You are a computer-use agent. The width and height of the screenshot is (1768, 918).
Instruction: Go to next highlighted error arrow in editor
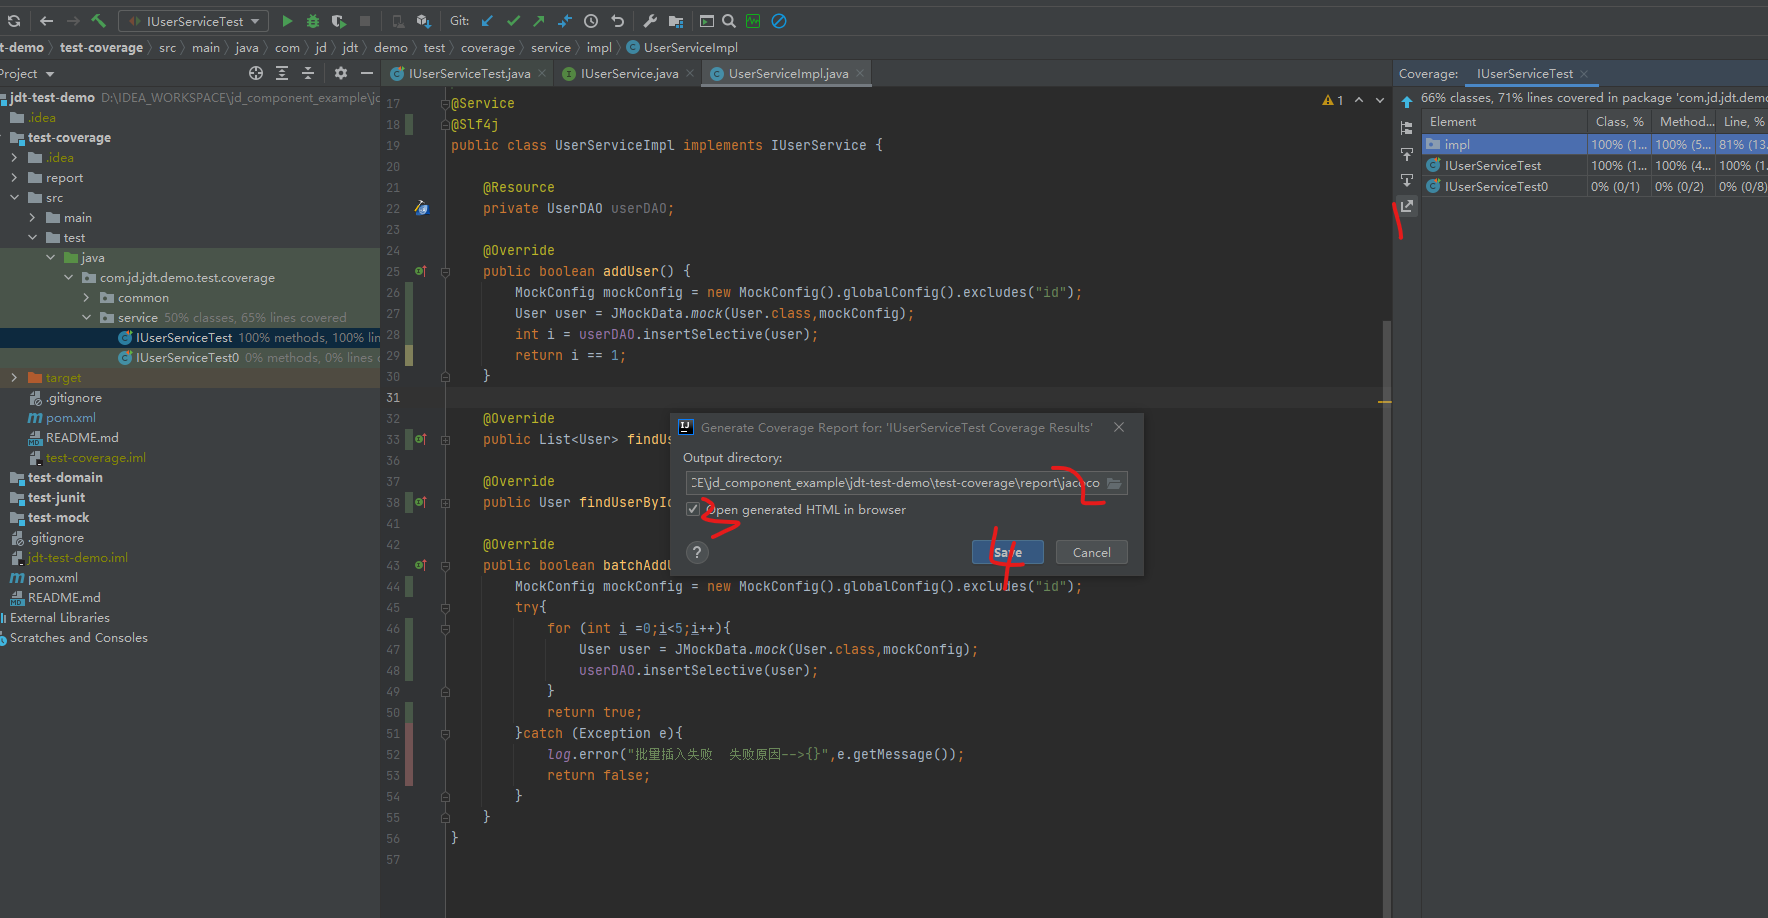[1380, 100]
